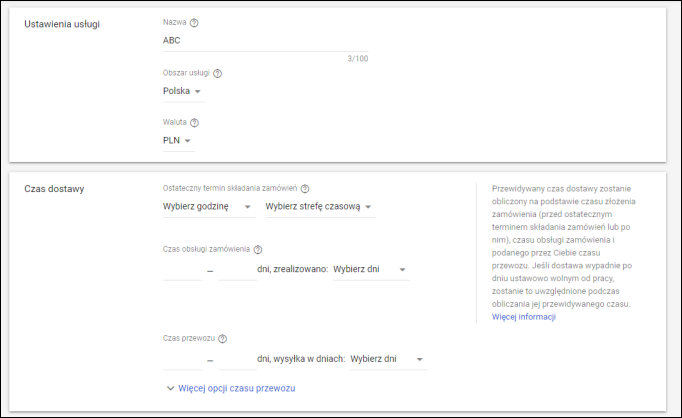The image size is (682, 418).
Task: Open the PLN currency dropdown
Action: (x=177, y=141)
